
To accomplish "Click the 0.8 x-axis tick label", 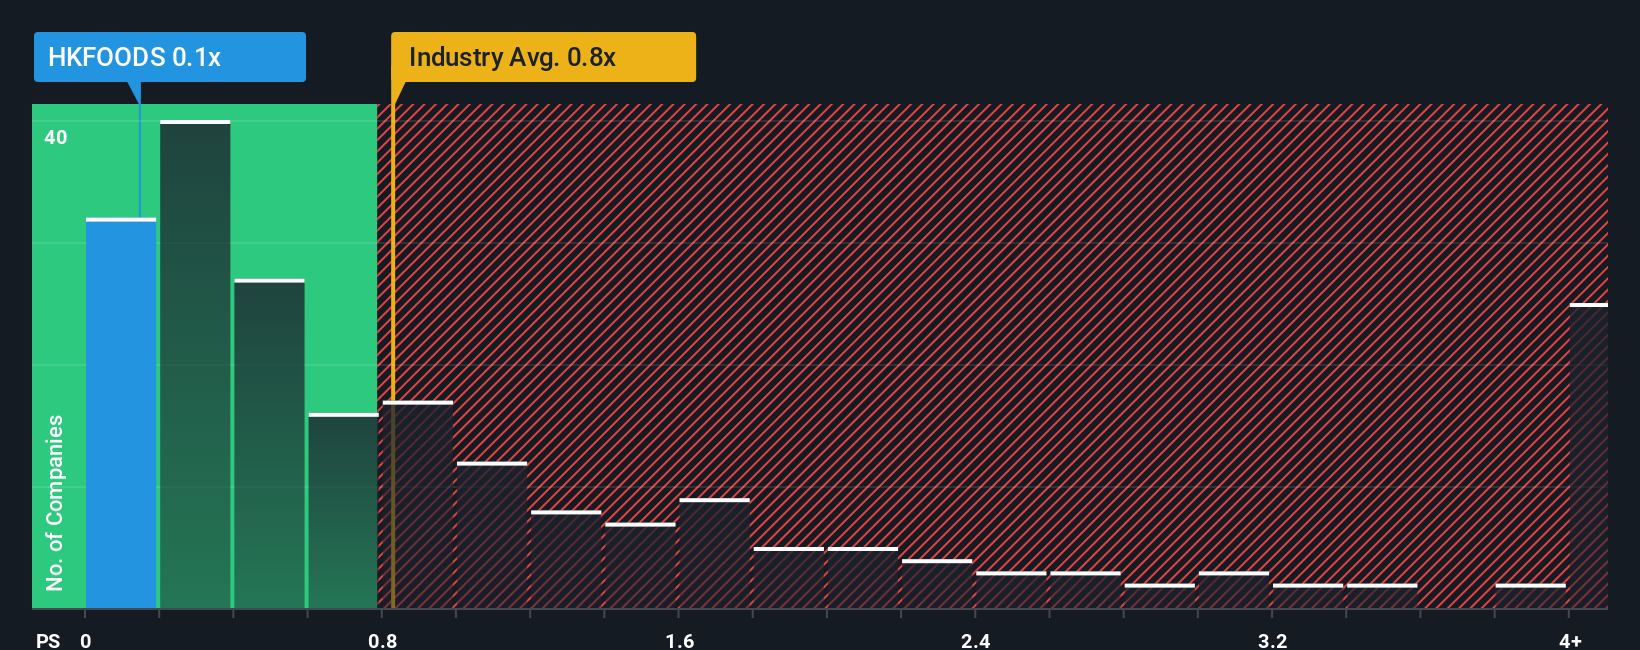I will point(382,640).
